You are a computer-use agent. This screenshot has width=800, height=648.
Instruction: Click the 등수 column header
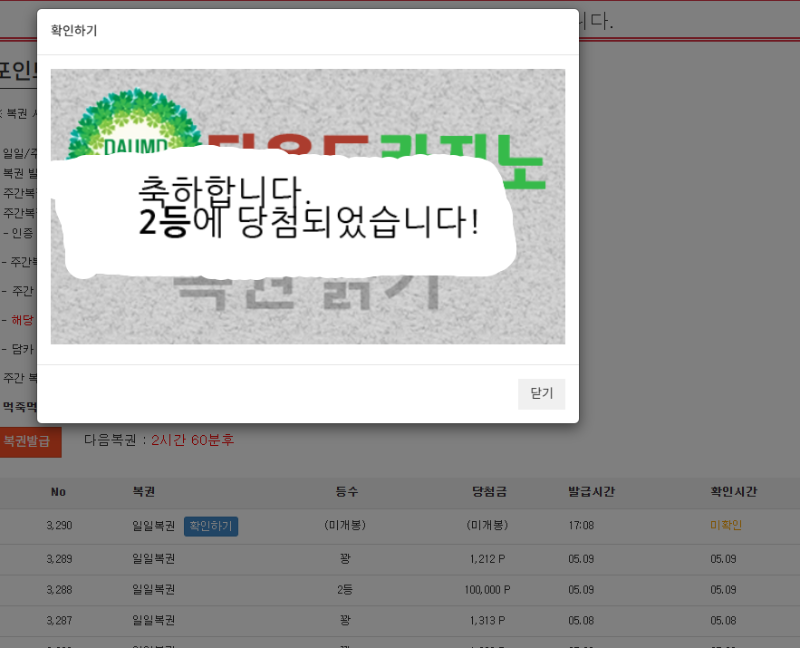pyautogui.click(x=346, y=492)
